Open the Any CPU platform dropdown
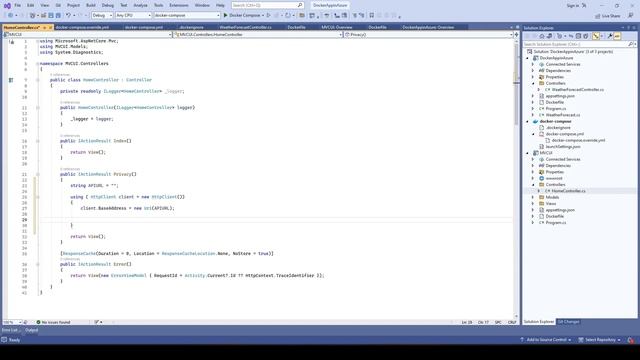640x360 pixels. pyautogui.click(x=133, y=15)
